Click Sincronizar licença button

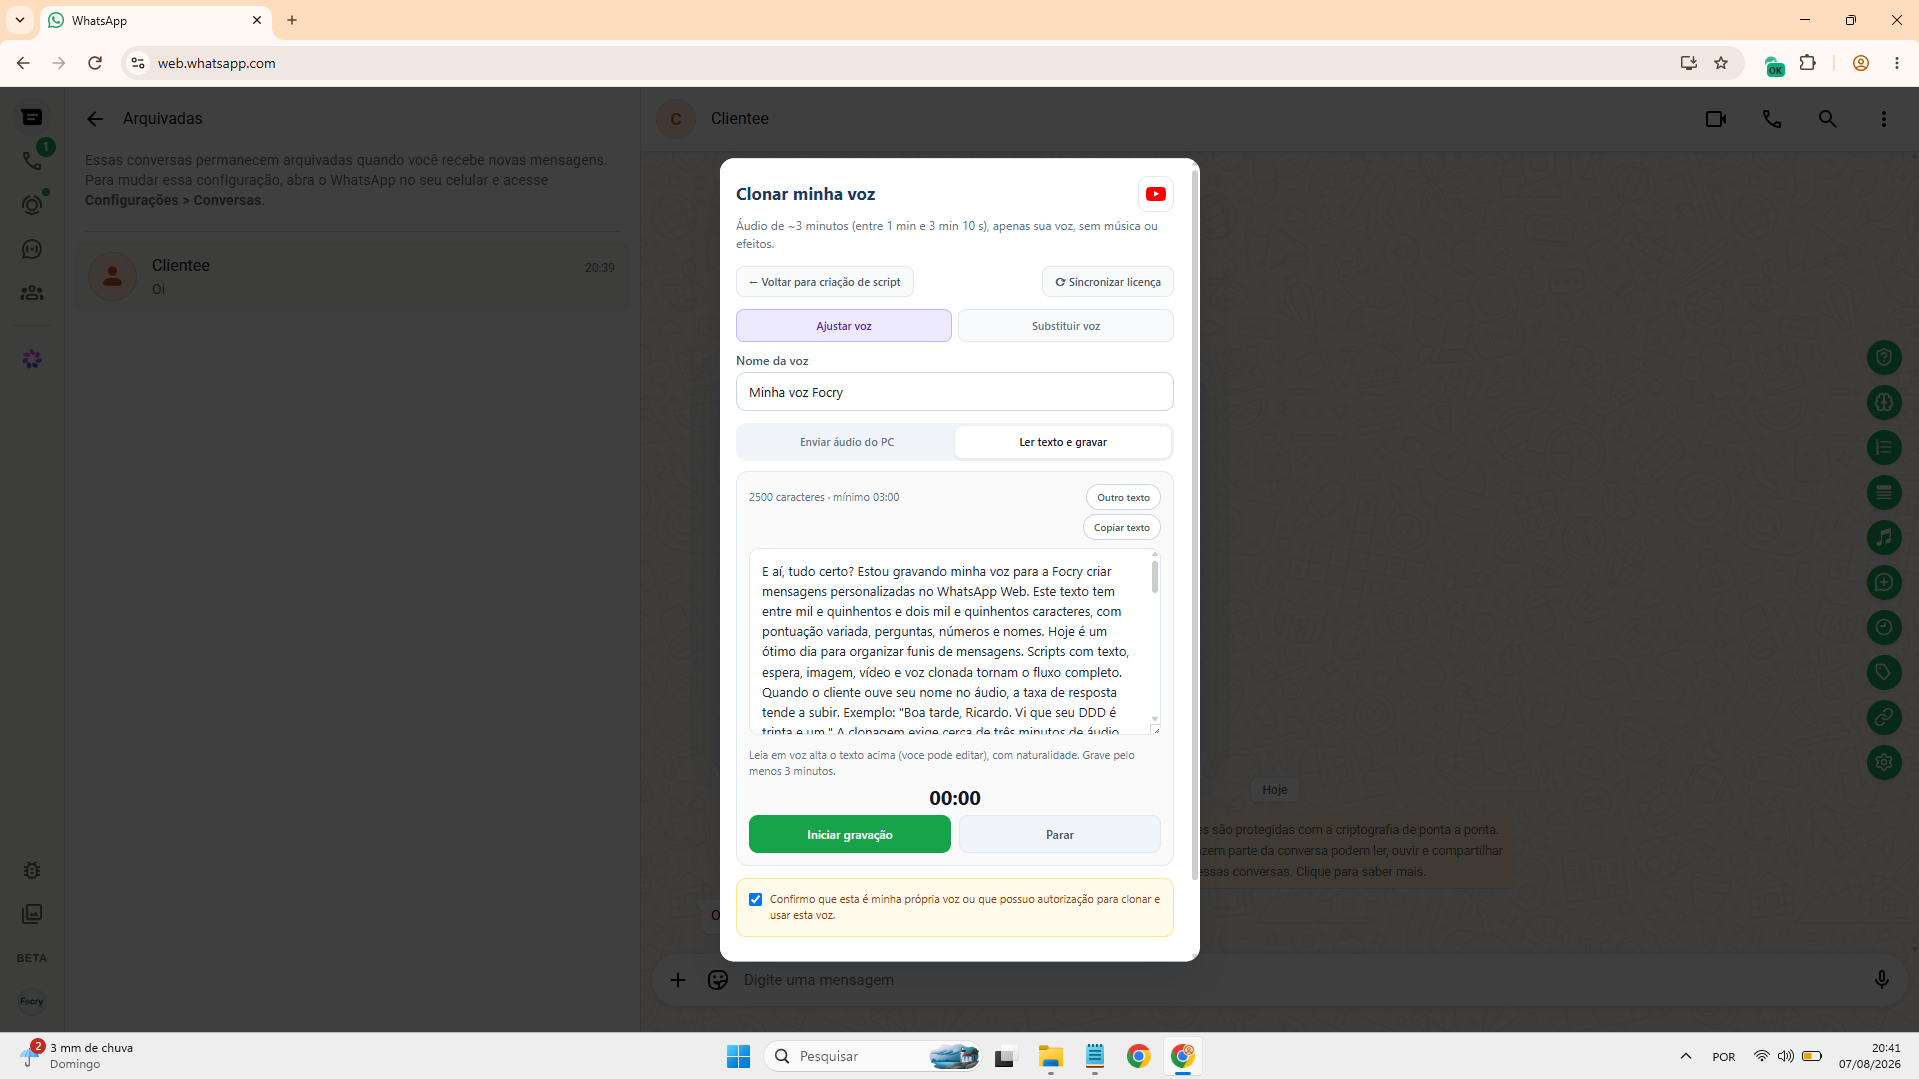pos(1108,282)
